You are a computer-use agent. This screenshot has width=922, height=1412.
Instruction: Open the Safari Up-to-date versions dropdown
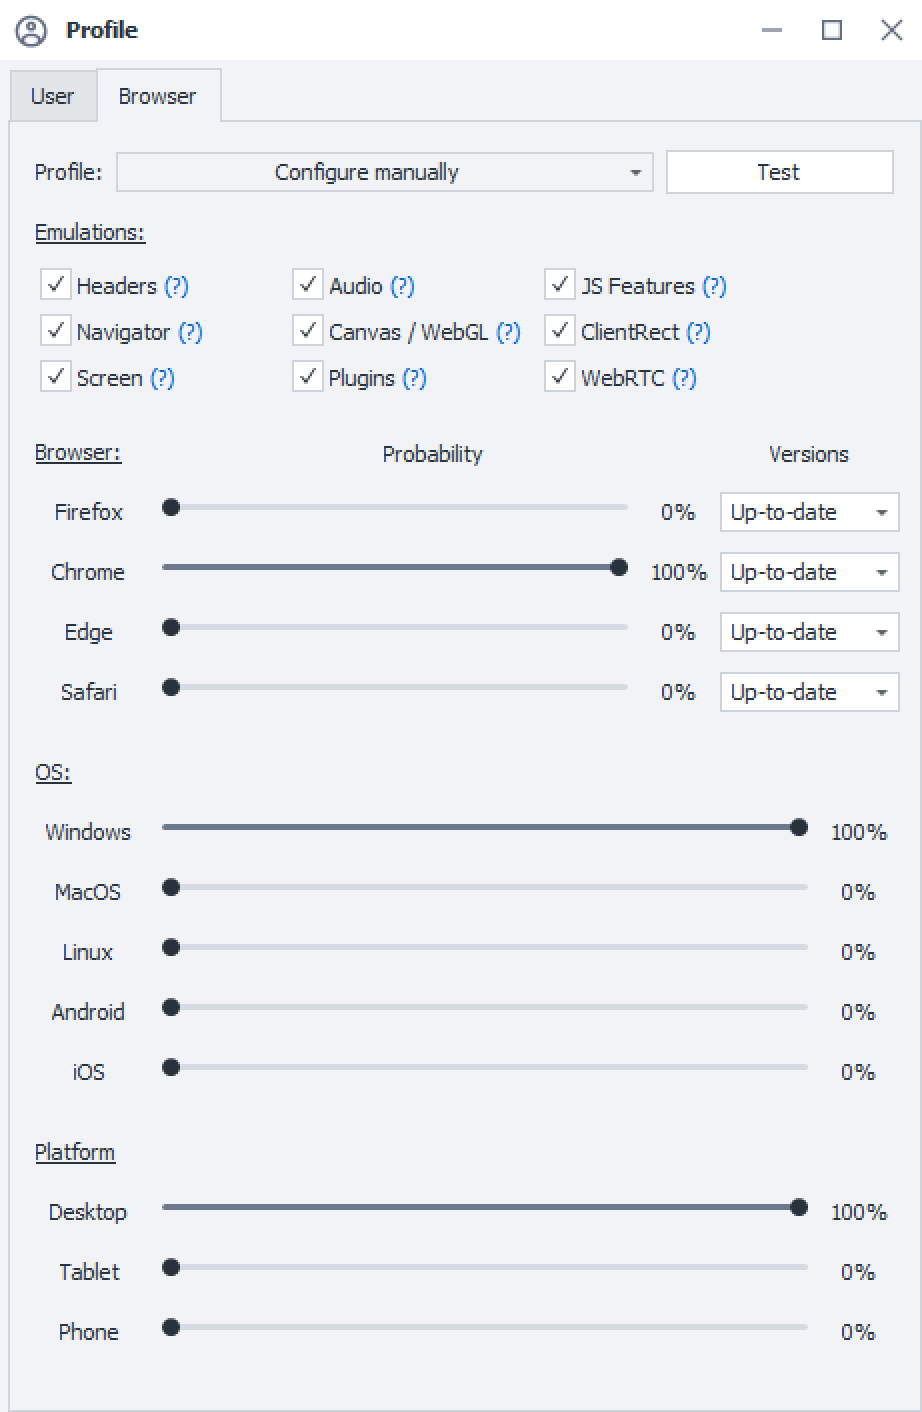point(808,692)
